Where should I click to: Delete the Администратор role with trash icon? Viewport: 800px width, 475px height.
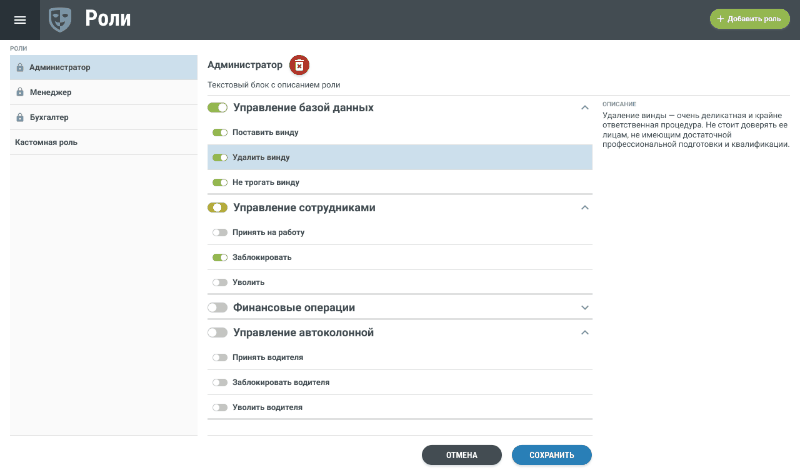click(x=299, y=65)
